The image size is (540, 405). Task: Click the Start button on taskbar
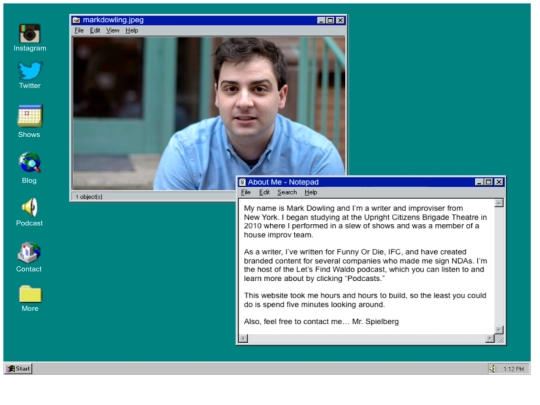19,368
